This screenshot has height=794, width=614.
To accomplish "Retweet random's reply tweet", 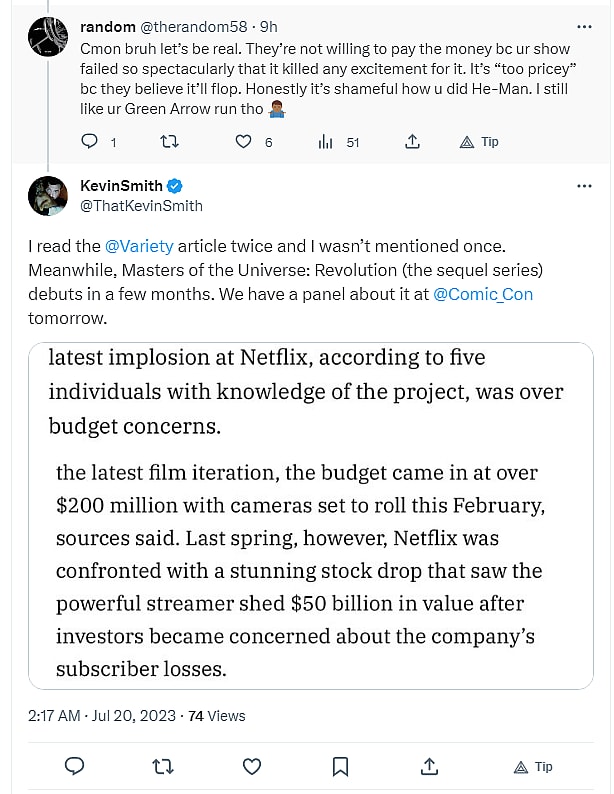I will (x=170, y=142).
